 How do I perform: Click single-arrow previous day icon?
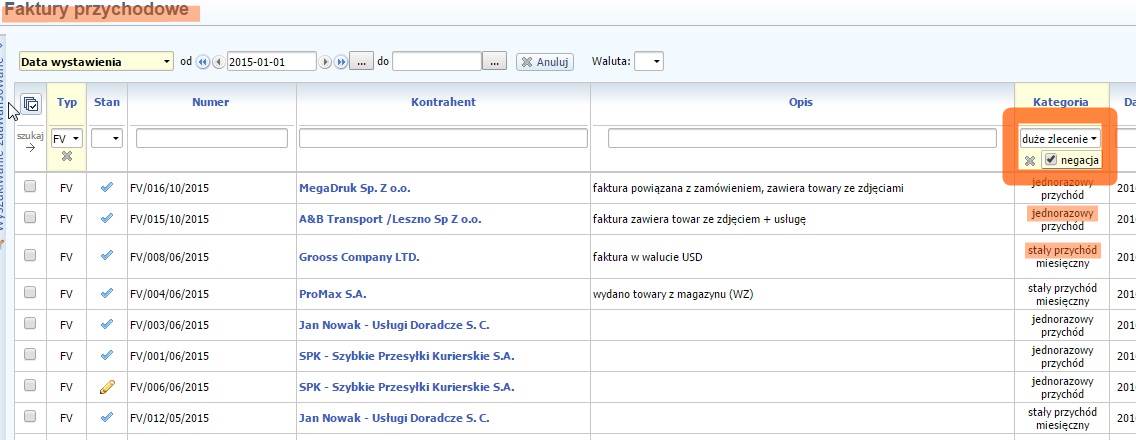(x=218, y=62)
